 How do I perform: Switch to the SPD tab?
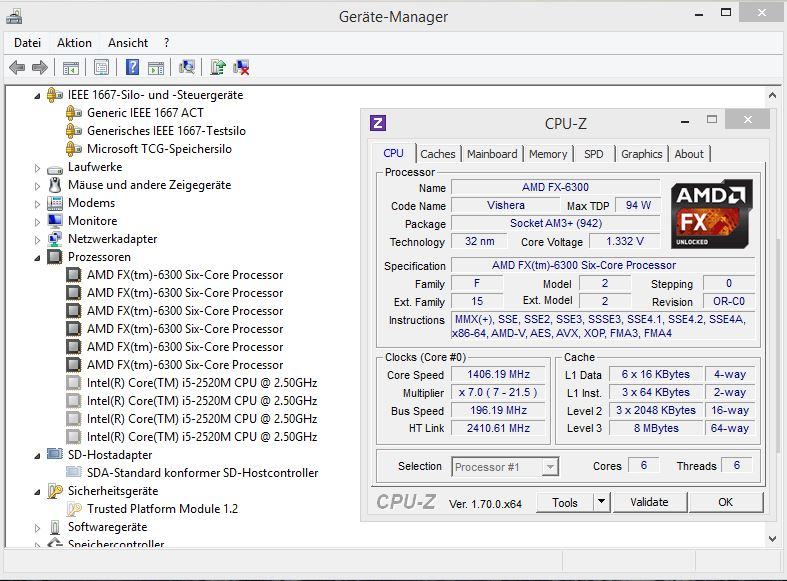594,154
